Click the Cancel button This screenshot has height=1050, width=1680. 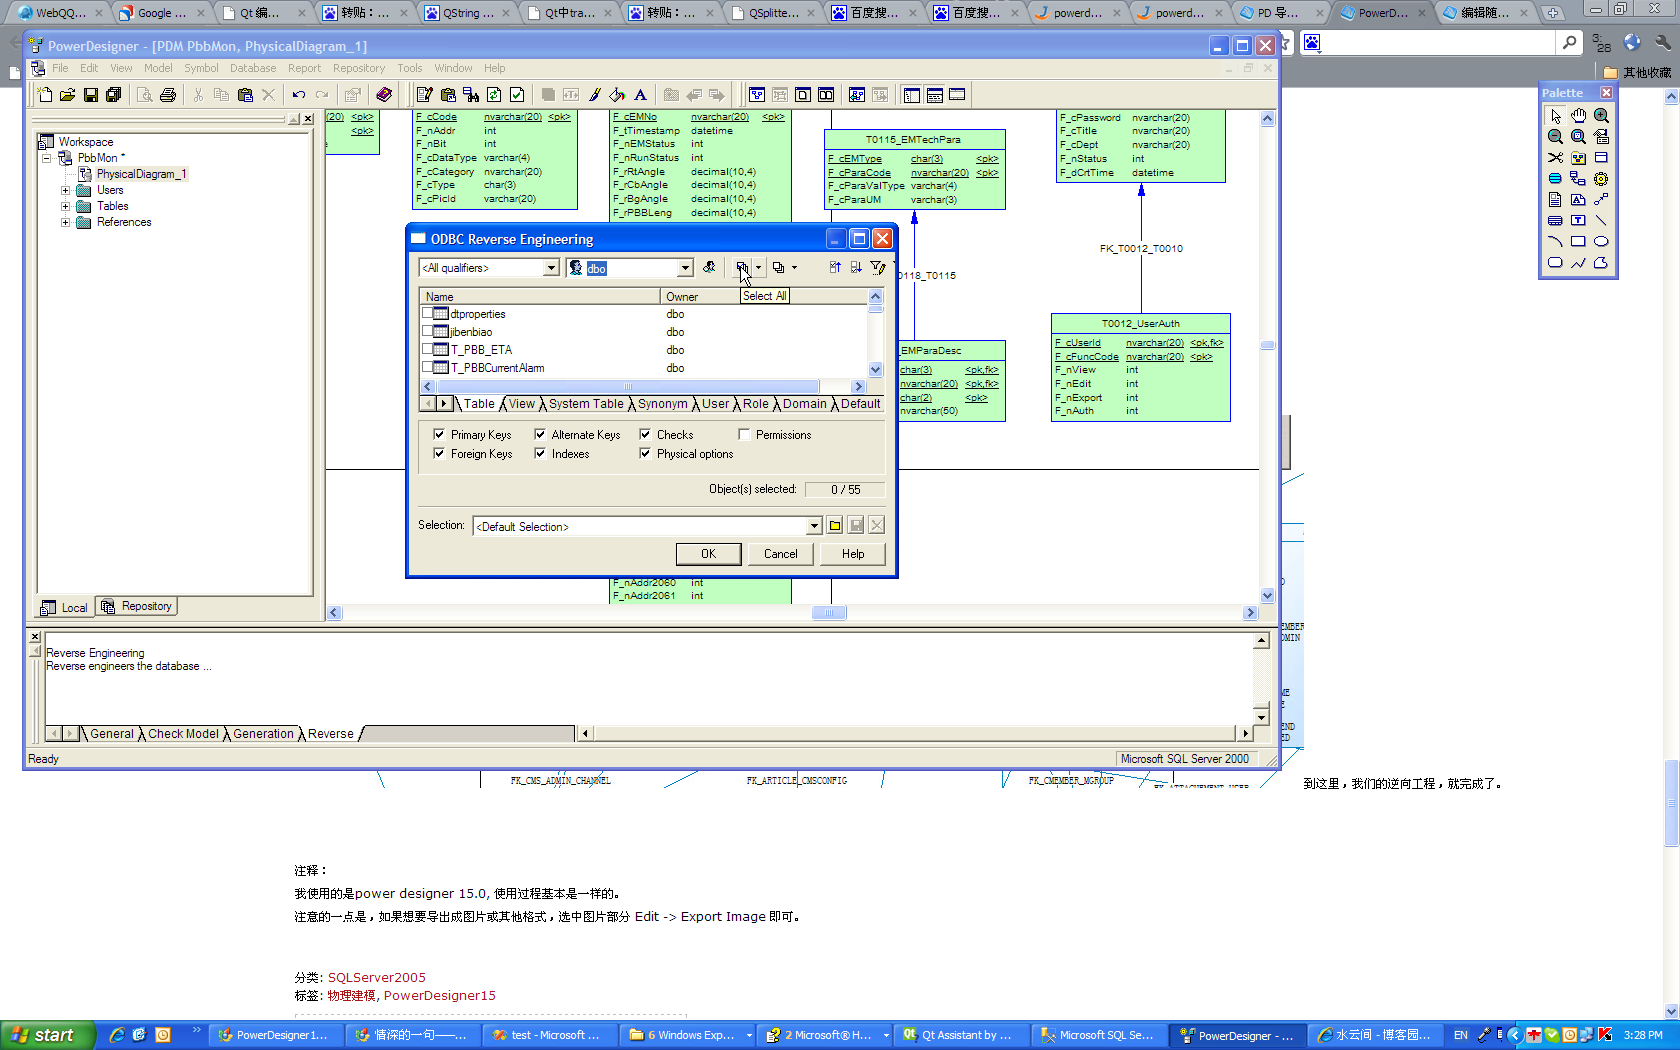780,554
